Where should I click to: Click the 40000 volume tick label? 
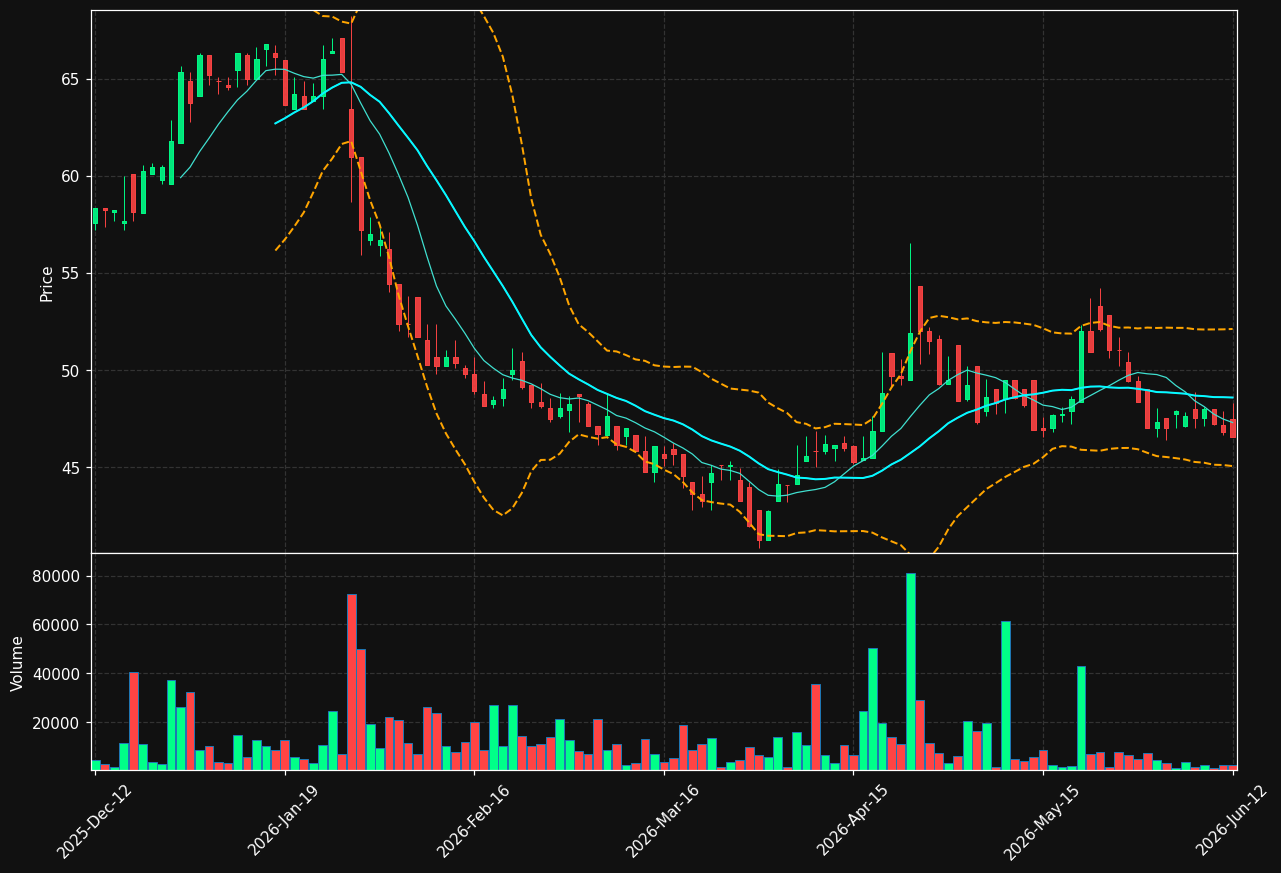(x=57, y=674)
